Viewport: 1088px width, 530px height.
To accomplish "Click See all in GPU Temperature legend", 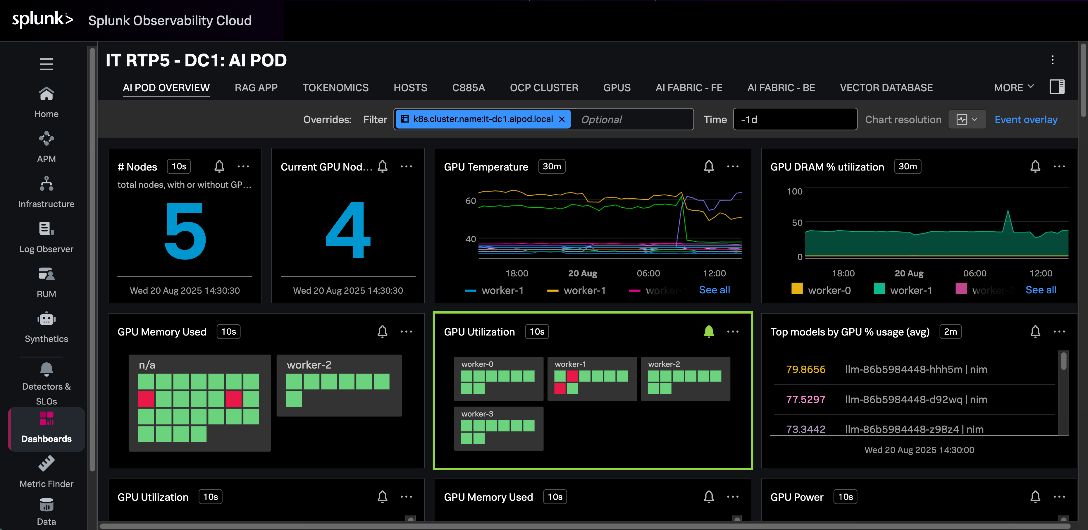I will [715, 290].
